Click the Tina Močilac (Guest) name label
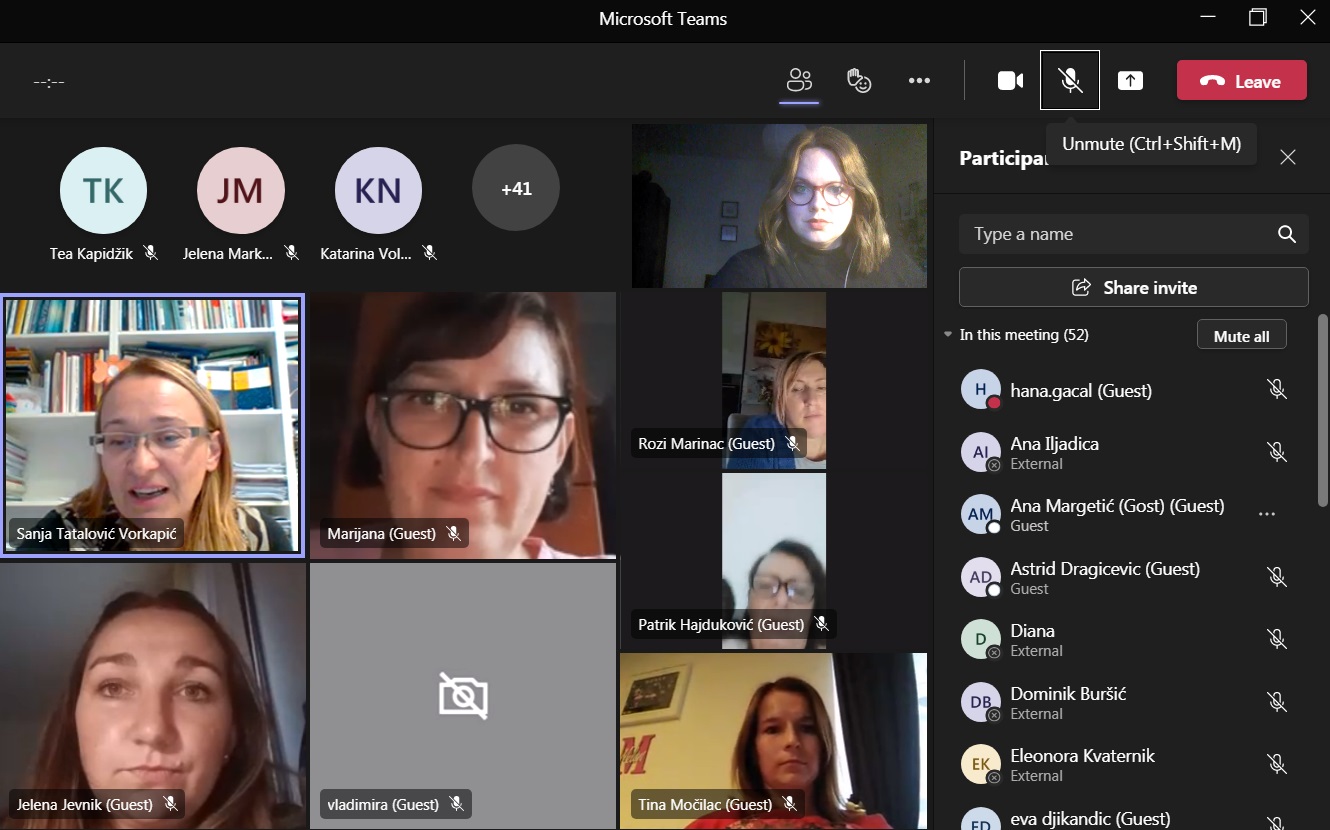This screenshot has width=1330, height=830. click(x=705, y=804)
